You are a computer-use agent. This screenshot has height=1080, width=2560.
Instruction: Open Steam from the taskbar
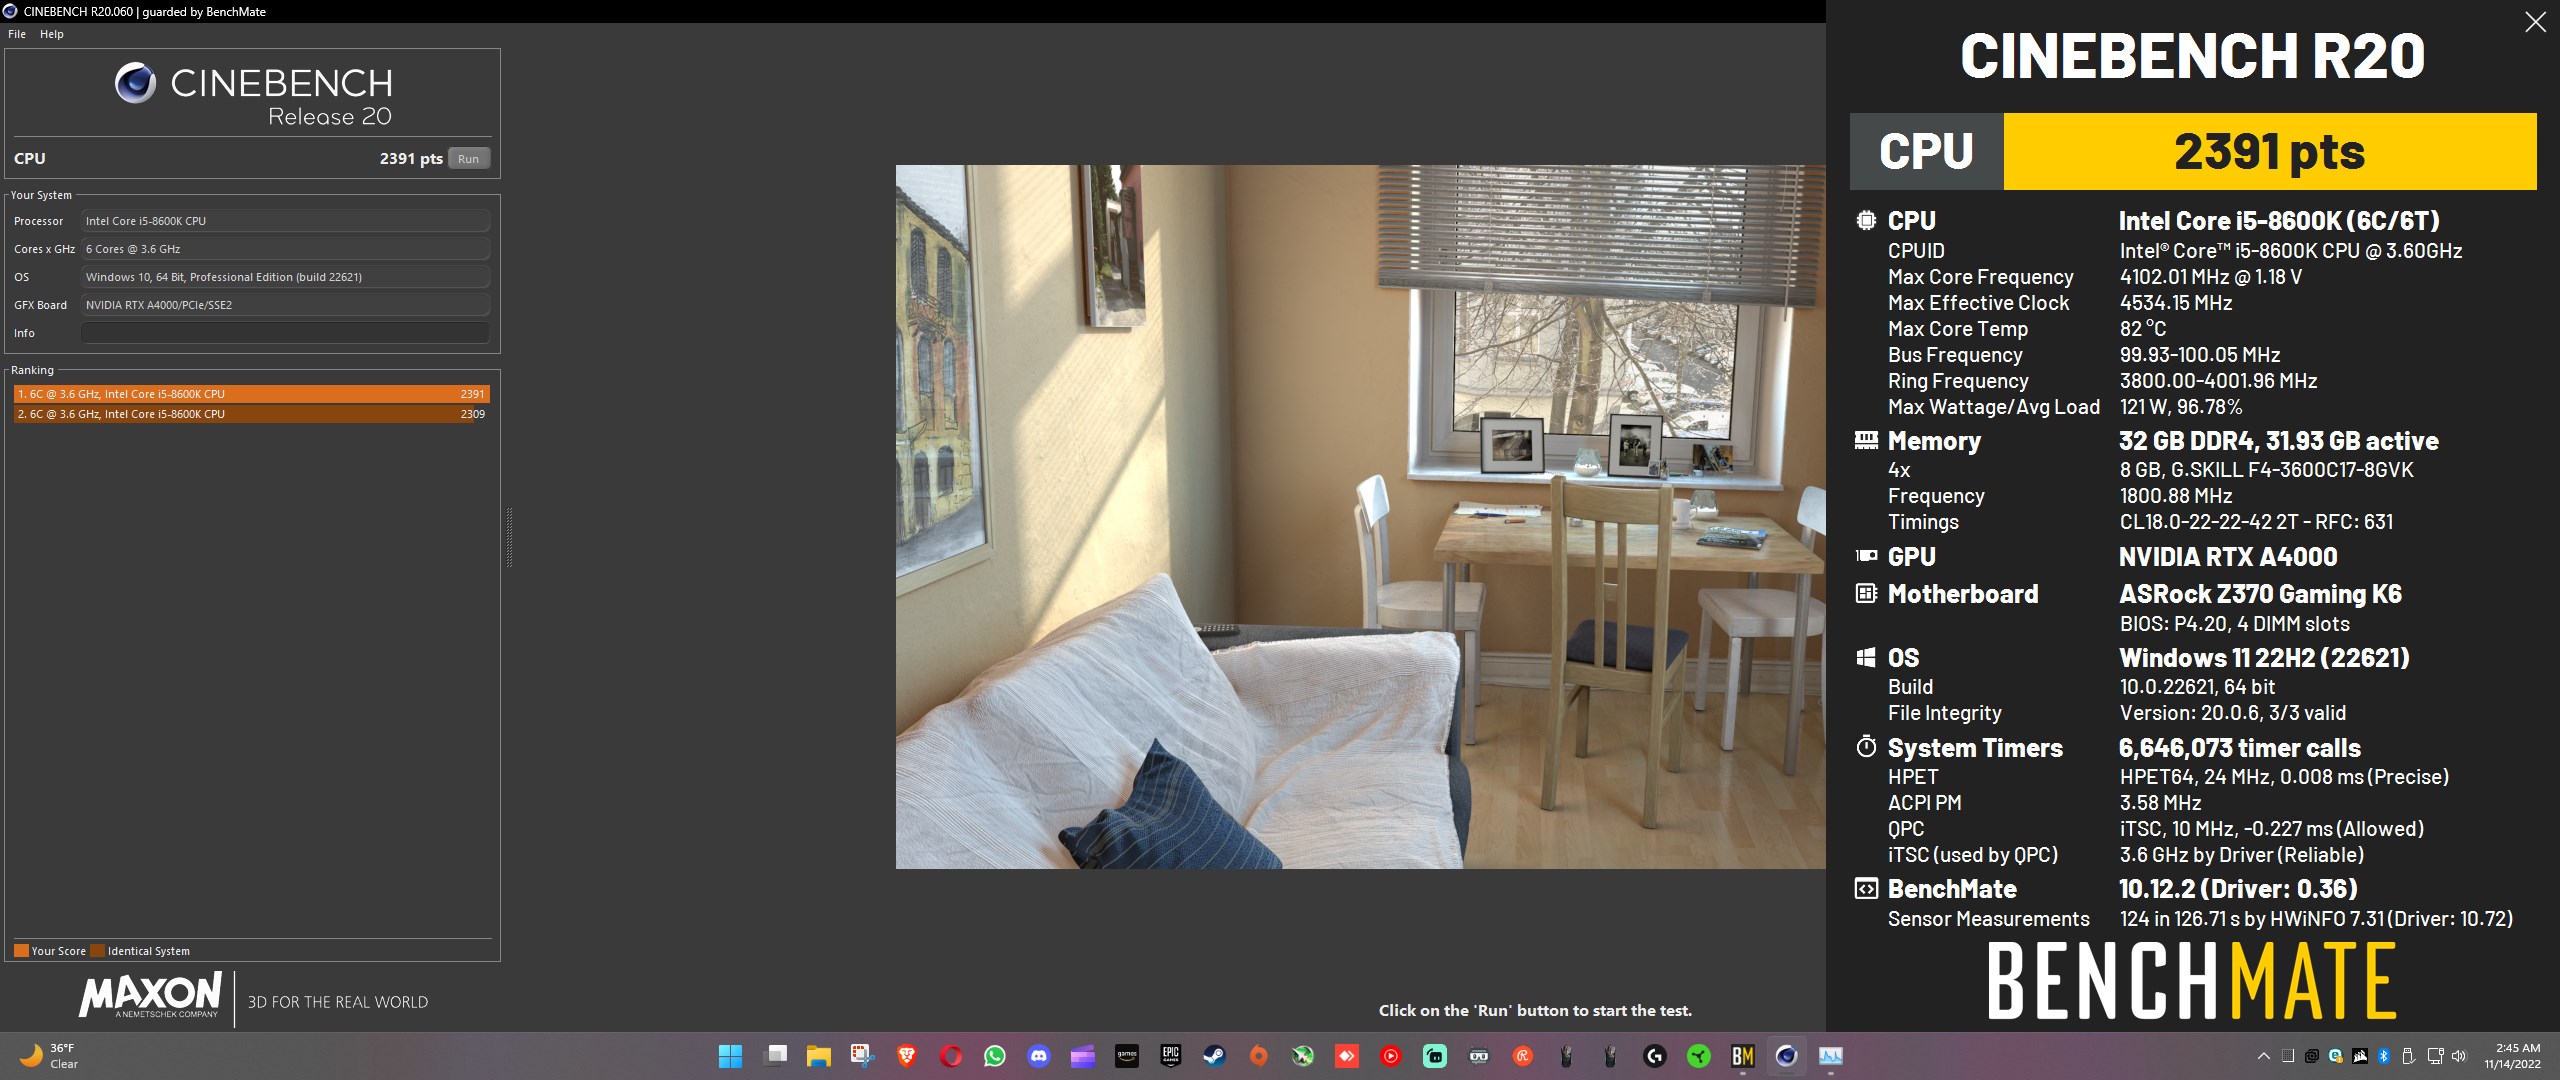1215,1056
